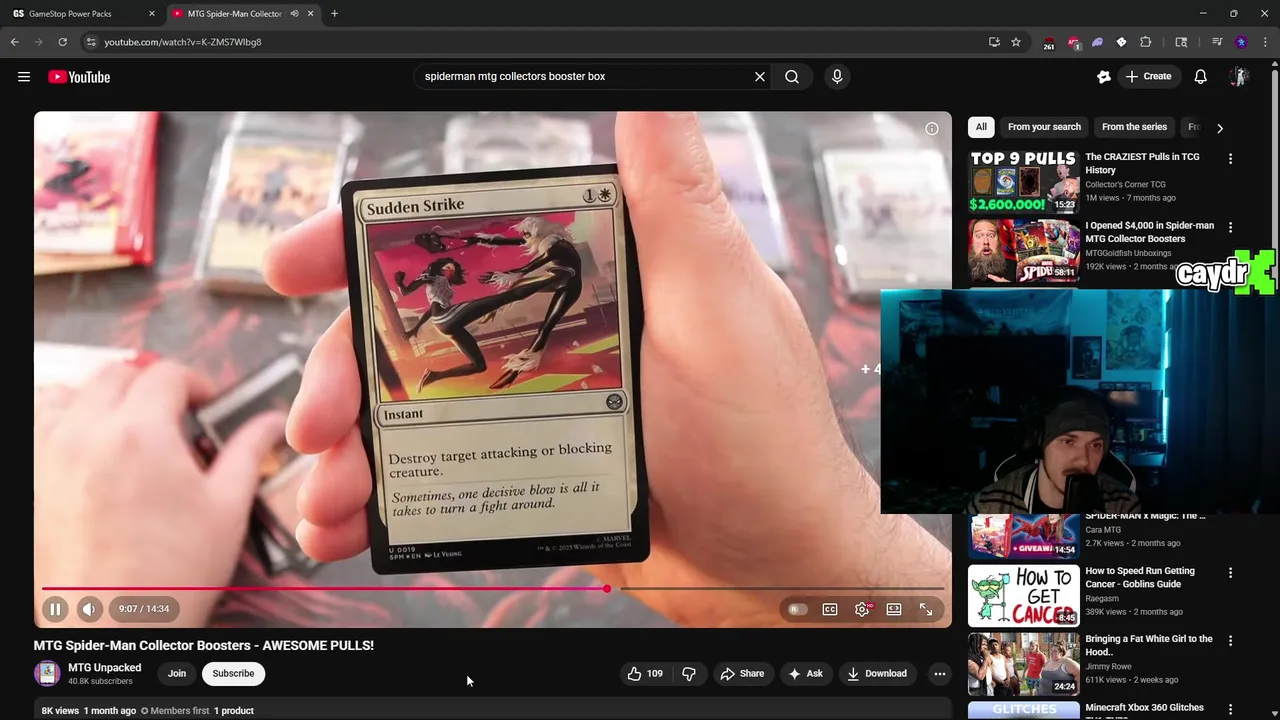The height and width of the screenshot is (720, 1280).
Task: Open Cara MTG giveaway thumbnail
Action: [1023, 536]
